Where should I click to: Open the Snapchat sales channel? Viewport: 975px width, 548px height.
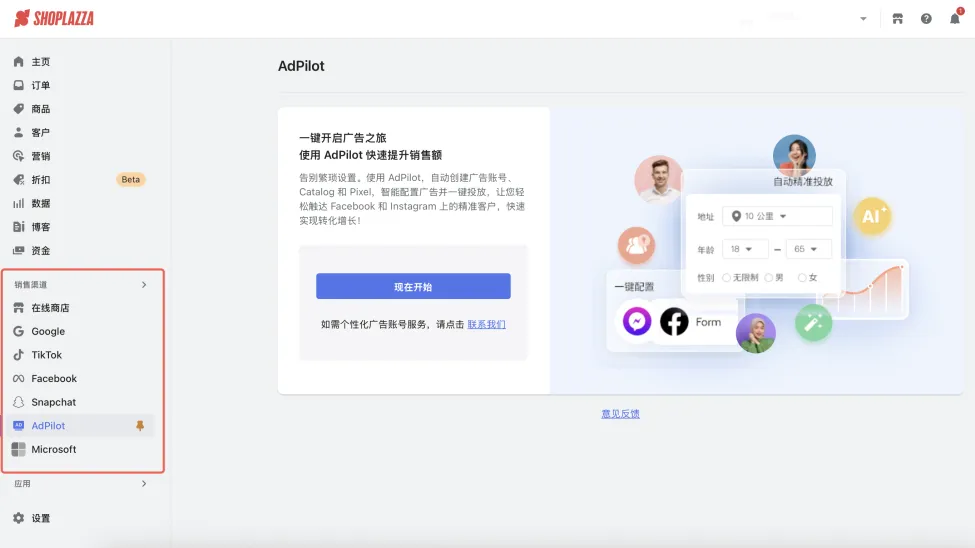click(53, 402)
